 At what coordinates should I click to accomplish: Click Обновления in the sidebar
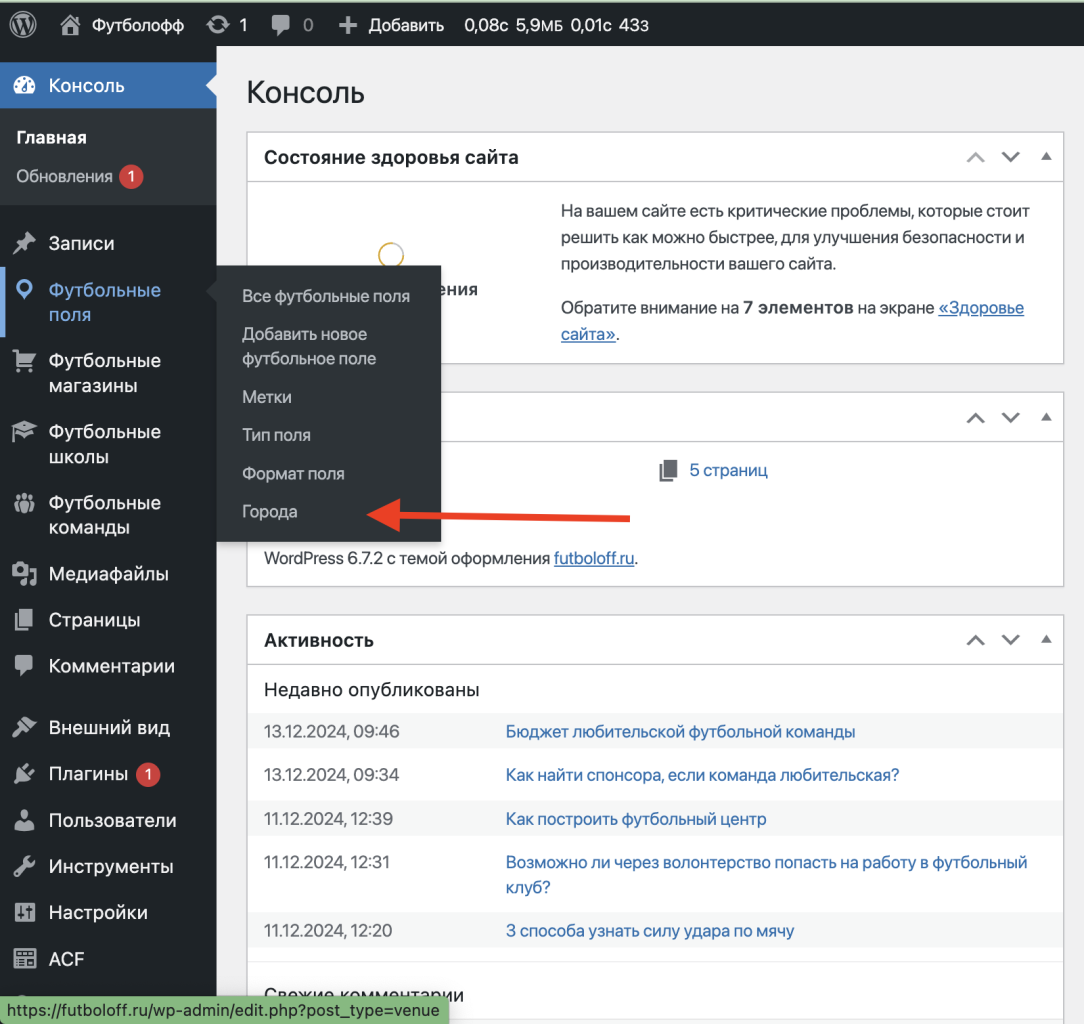64,177
